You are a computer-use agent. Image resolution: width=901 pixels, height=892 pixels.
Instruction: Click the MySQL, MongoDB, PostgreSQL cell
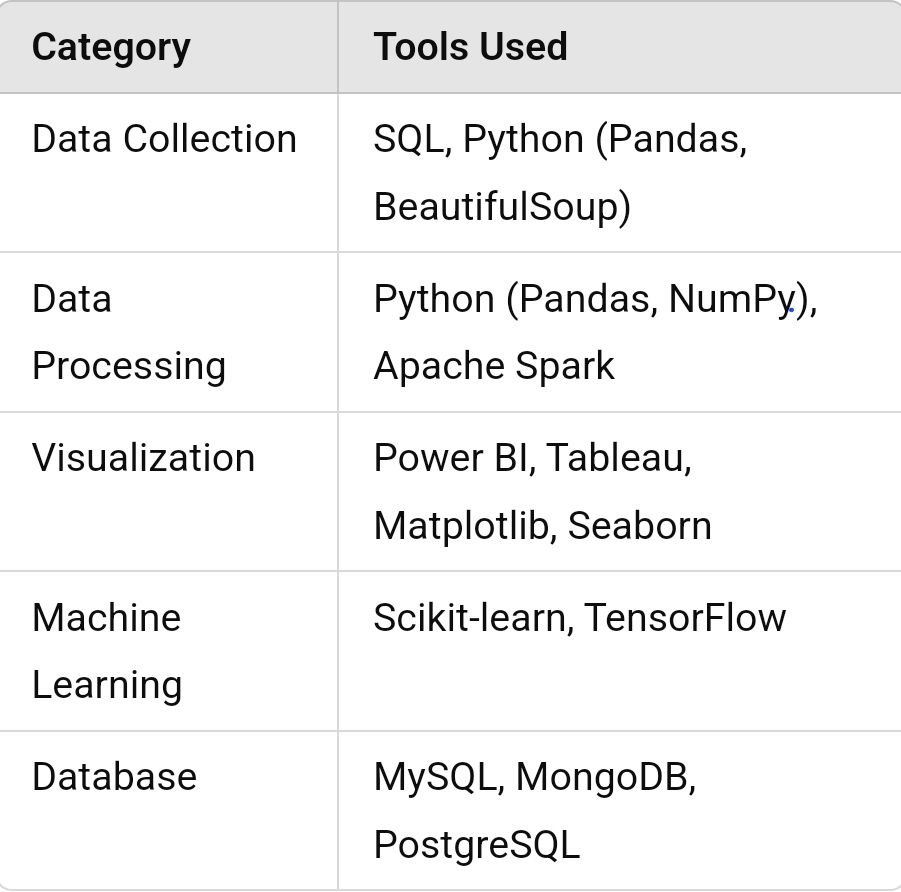pos(534,810)
